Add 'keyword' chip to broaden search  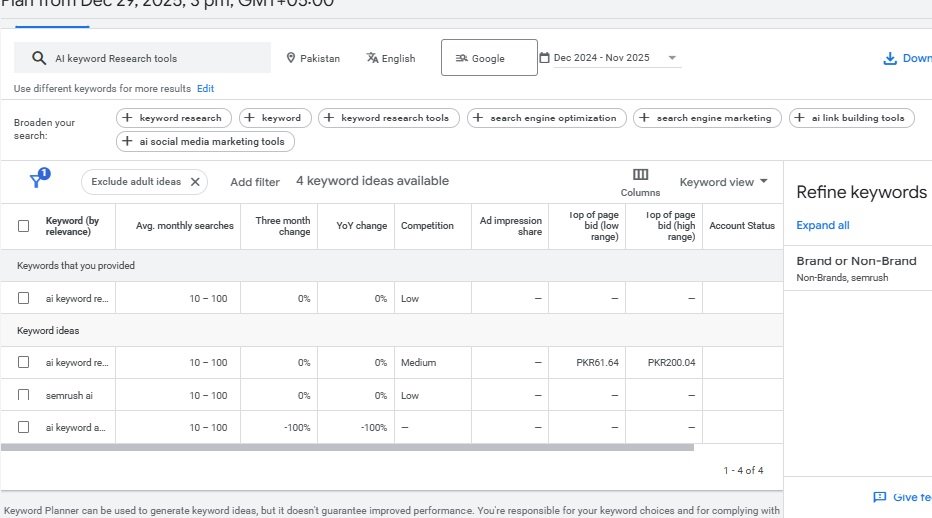pos(273,118)
